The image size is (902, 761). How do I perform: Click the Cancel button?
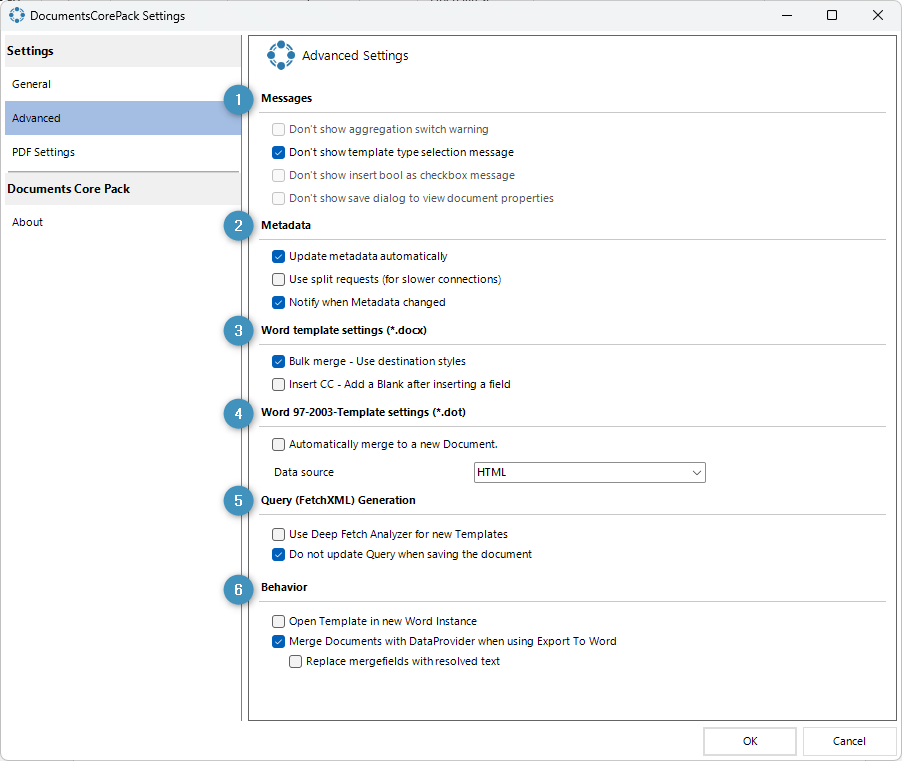(849, 741)
